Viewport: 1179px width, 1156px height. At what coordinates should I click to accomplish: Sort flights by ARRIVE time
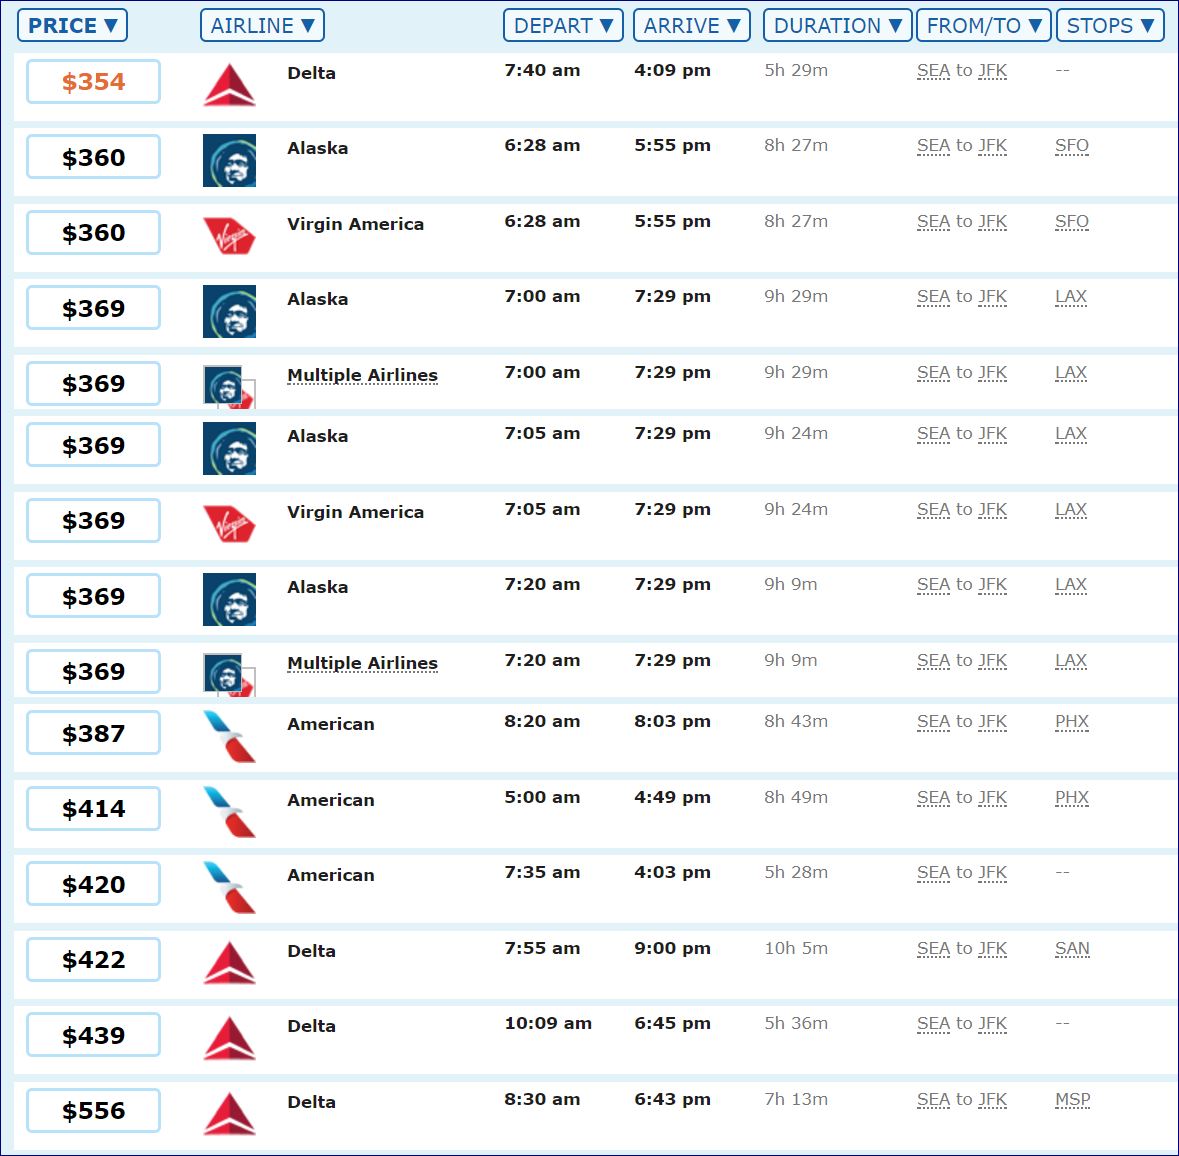[692, 25]
